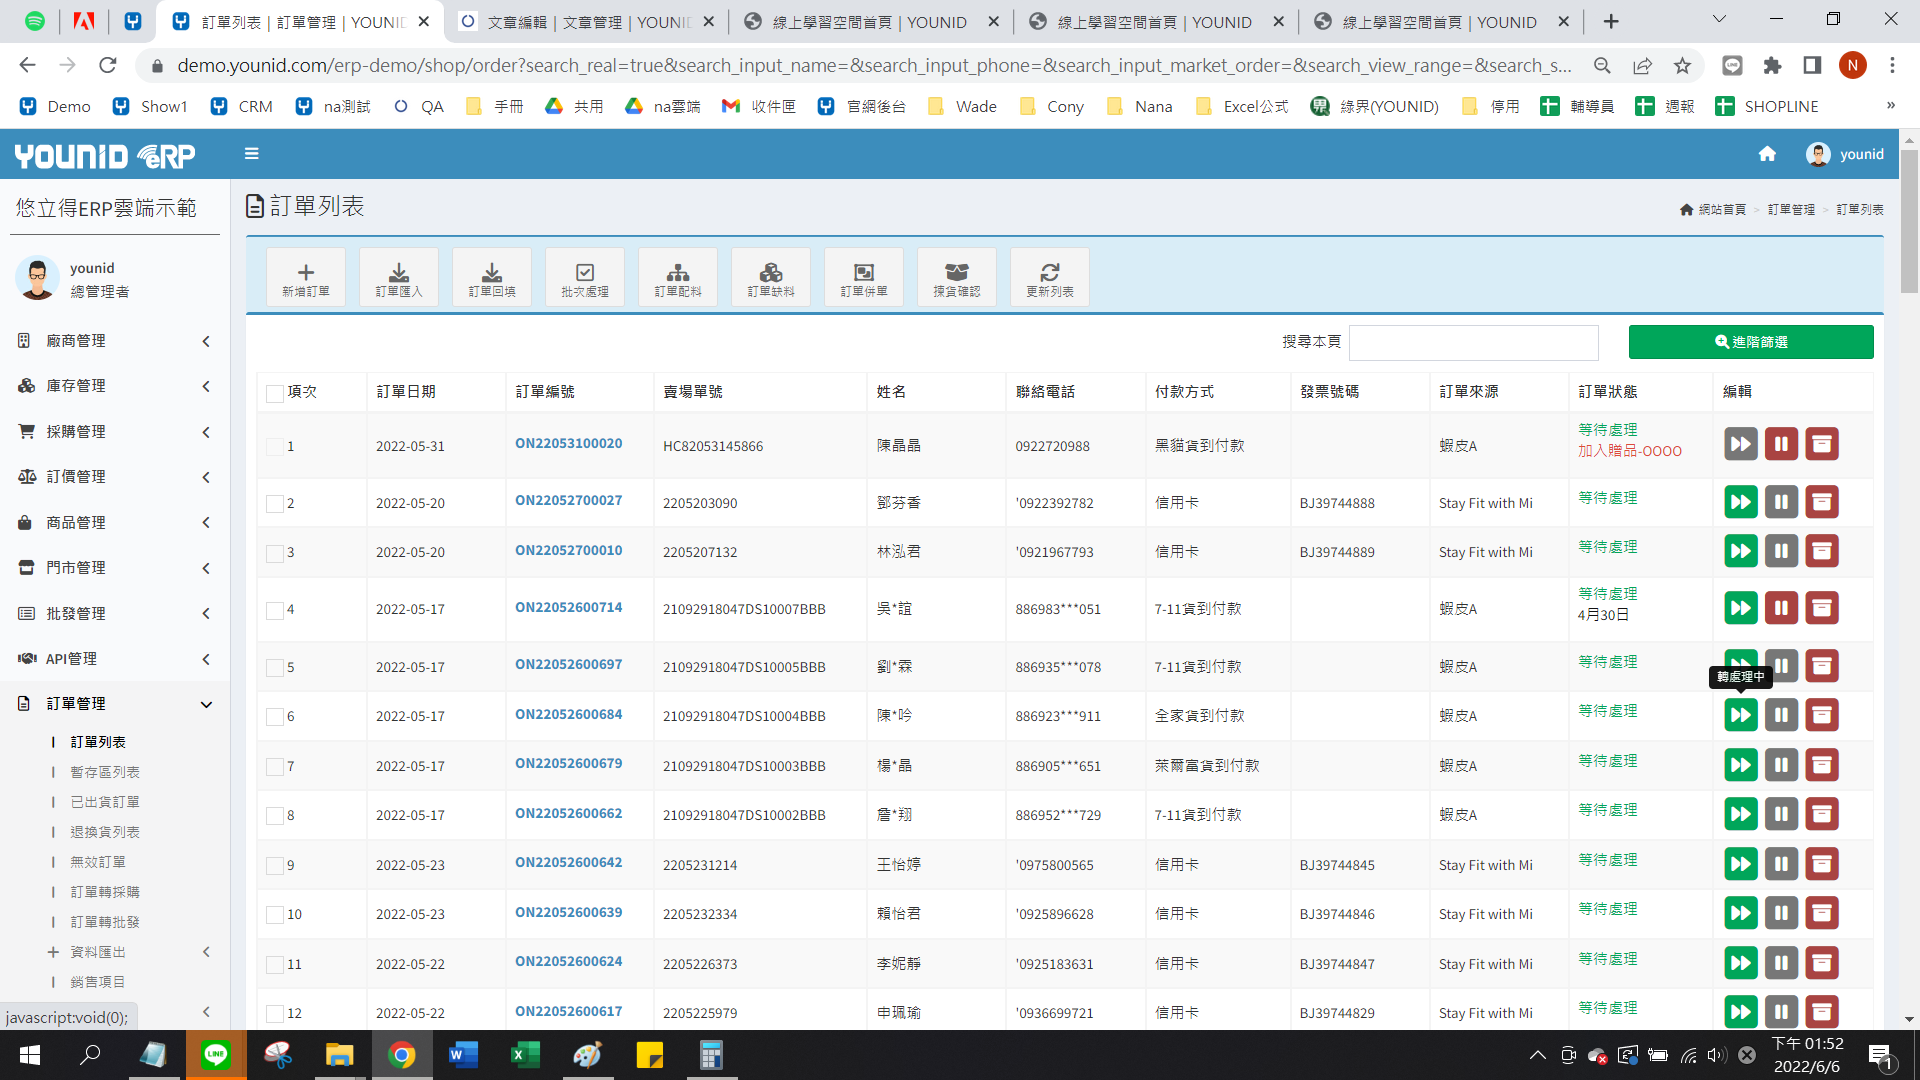
Task: Open order link ON22053100020
Action: (568, 444)
